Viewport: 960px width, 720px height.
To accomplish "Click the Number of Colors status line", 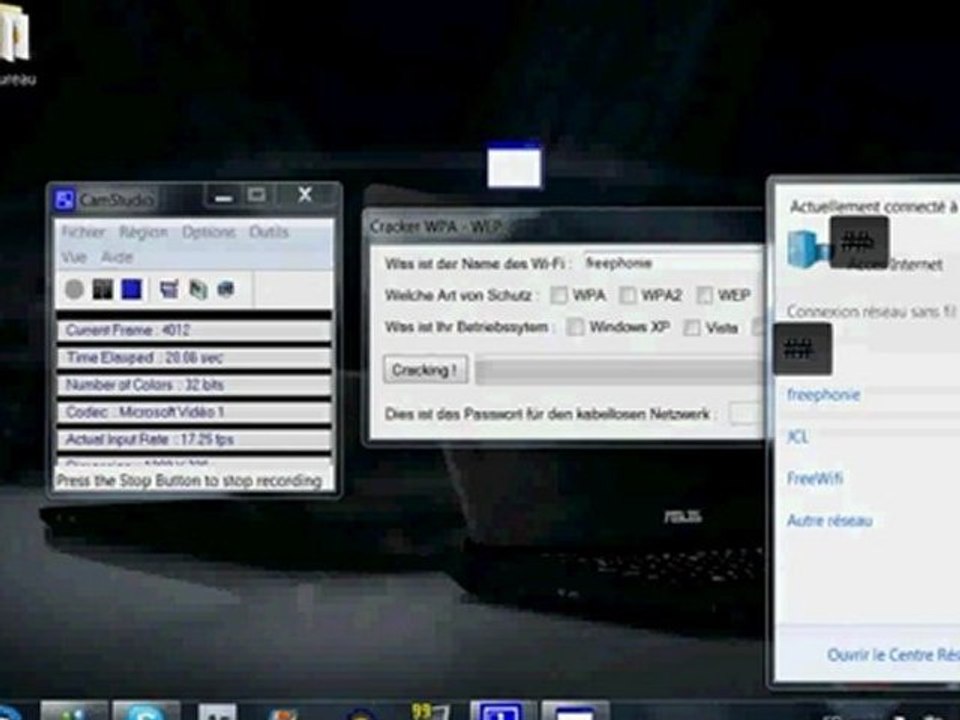I will pyautogui.click(x=194, y=385).
